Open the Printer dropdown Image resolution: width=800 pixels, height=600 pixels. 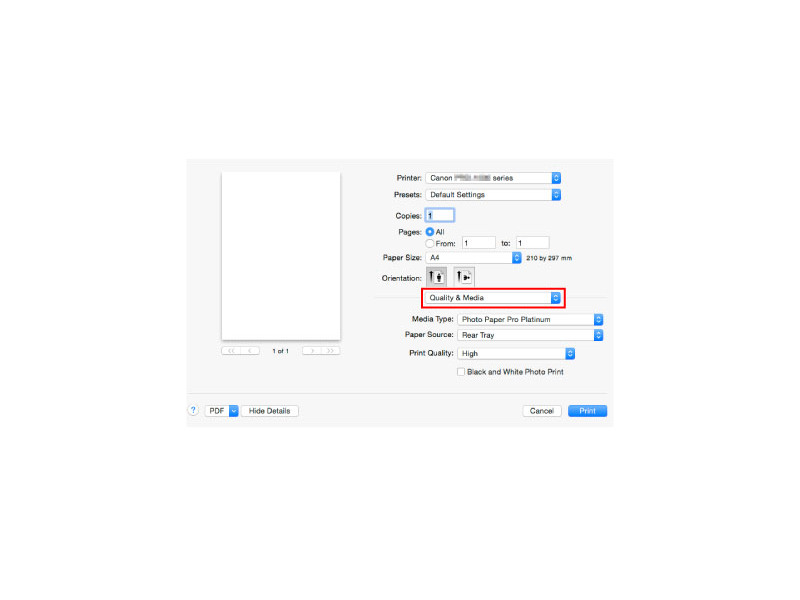[x=493, y=178]
